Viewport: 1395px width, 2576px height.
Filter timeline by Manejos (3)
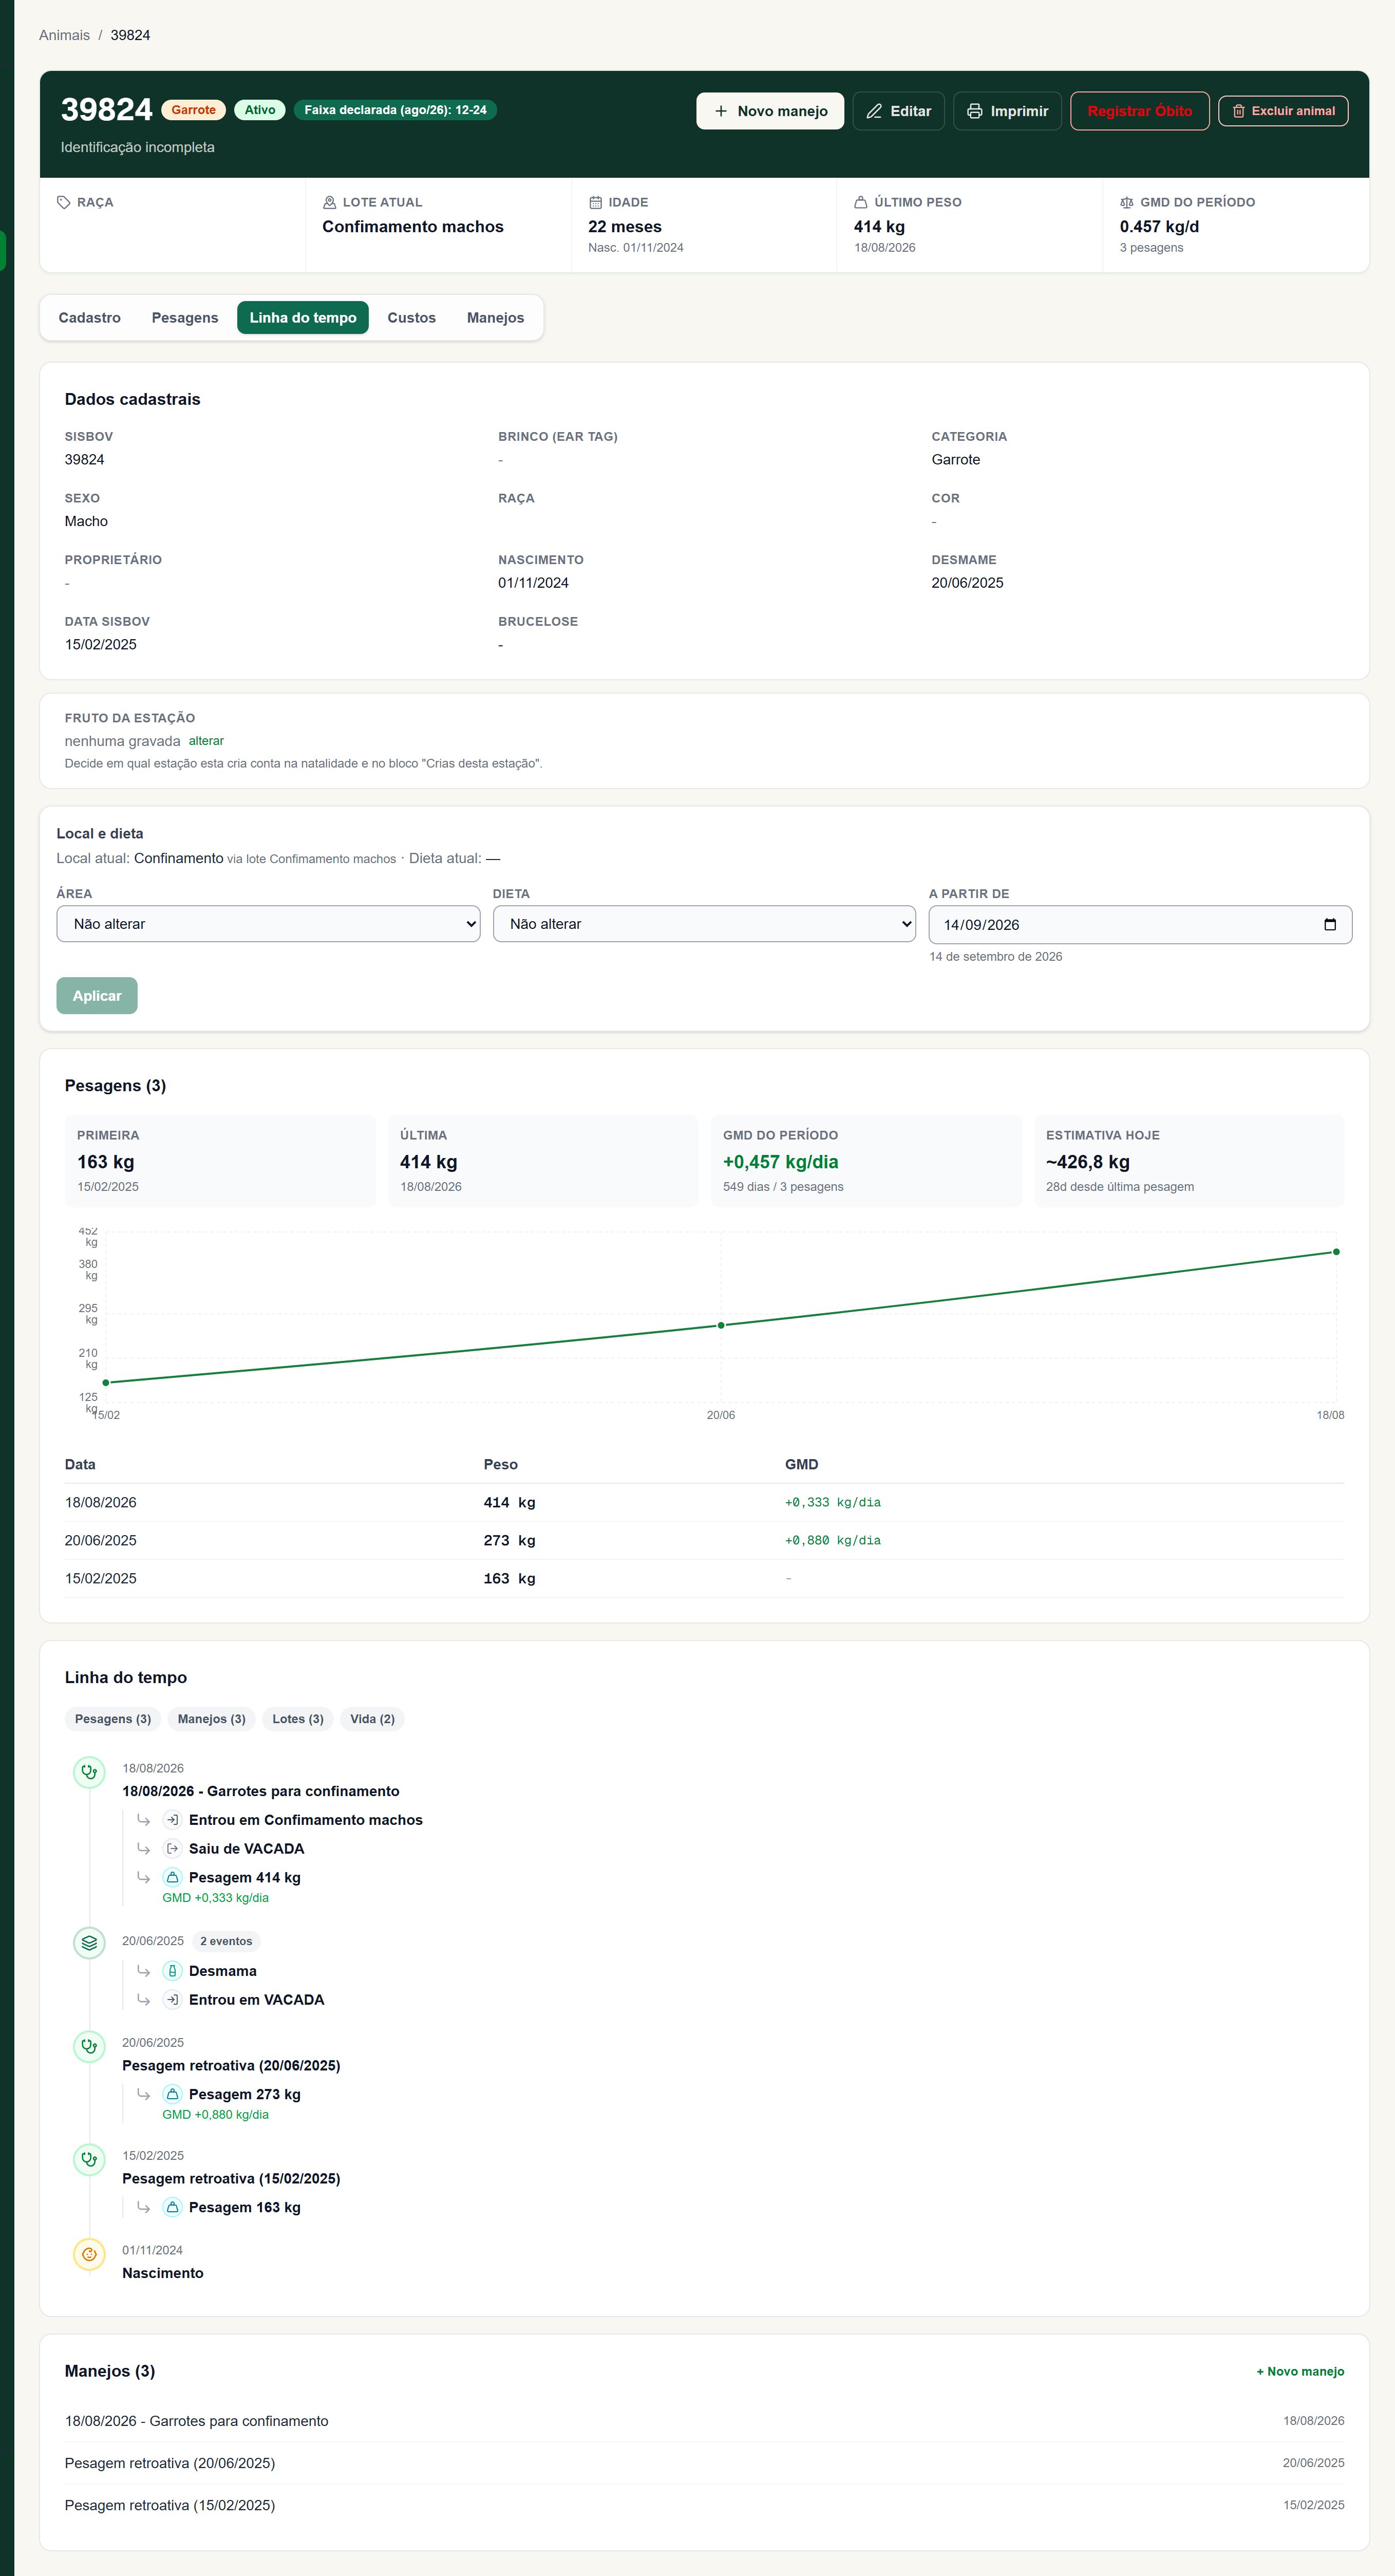coord(211,1719)
